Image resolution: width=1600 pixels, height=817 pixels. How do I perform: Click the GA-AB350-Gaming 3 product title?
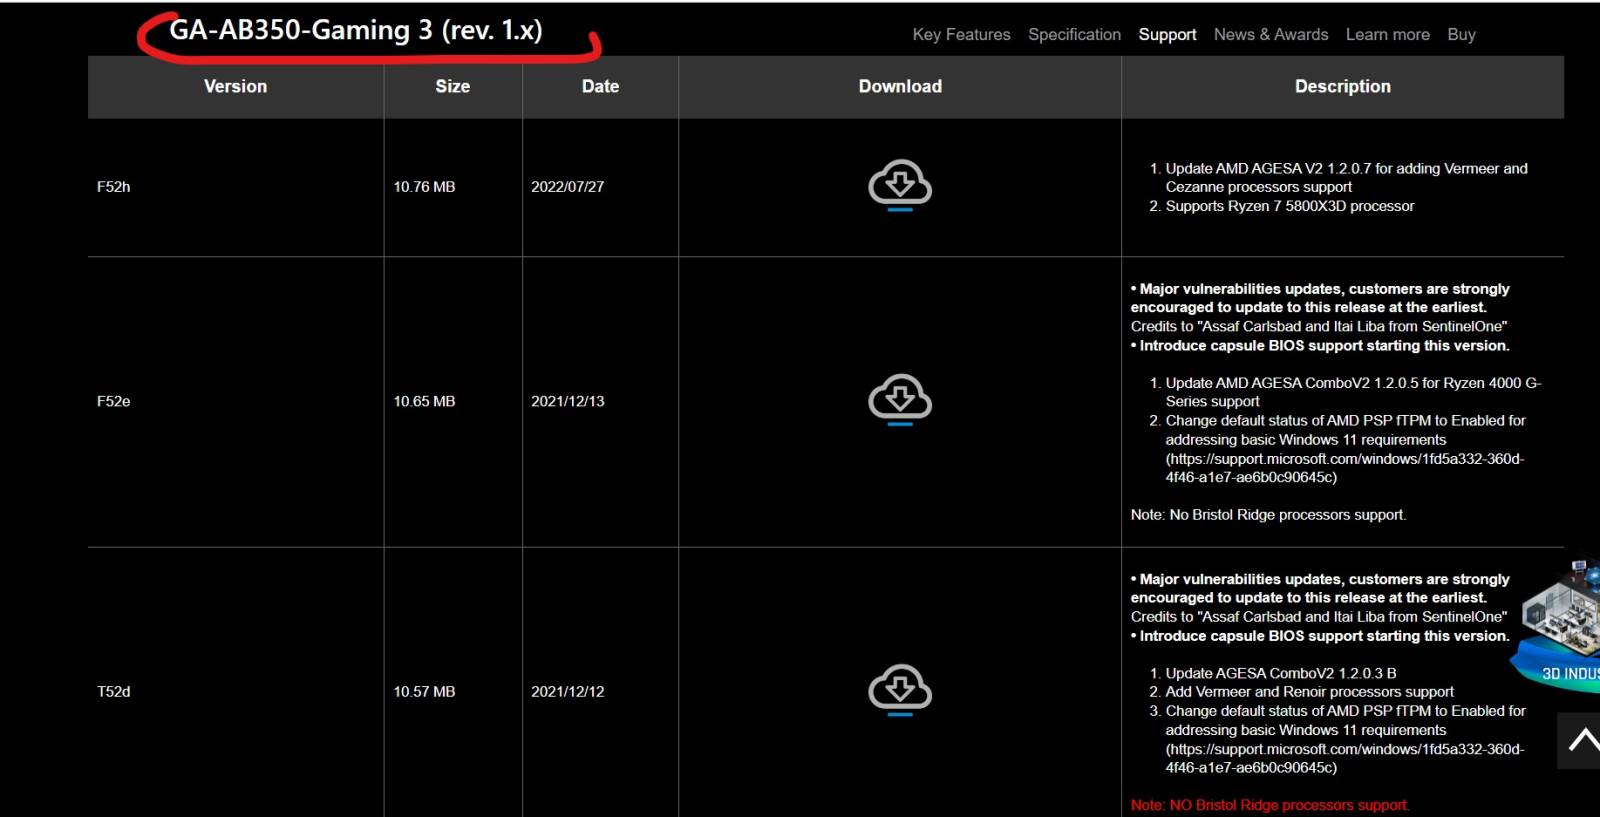click(355, 30)
